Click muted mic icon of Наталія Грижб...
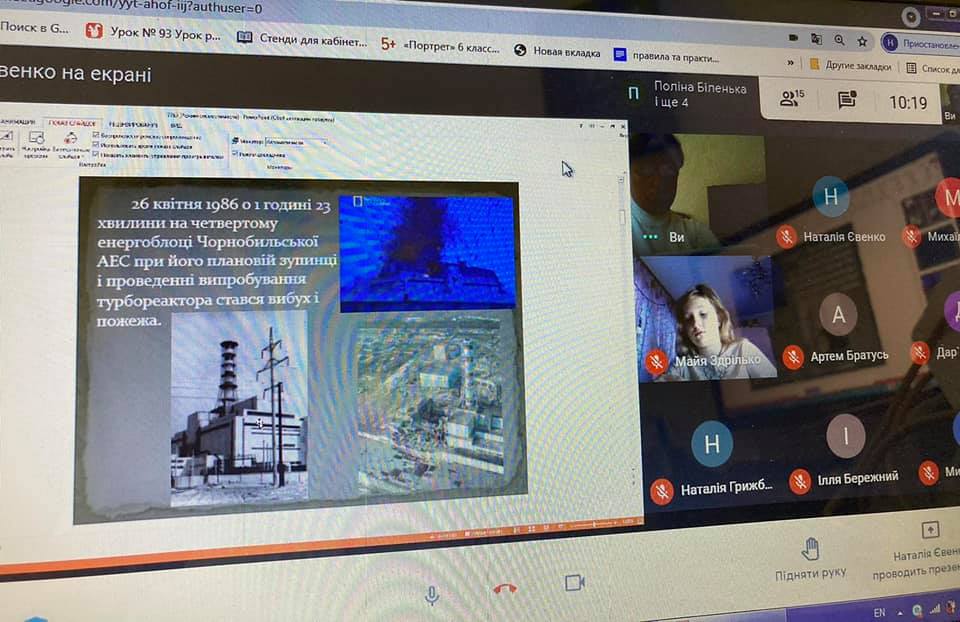 coord(662,490)
